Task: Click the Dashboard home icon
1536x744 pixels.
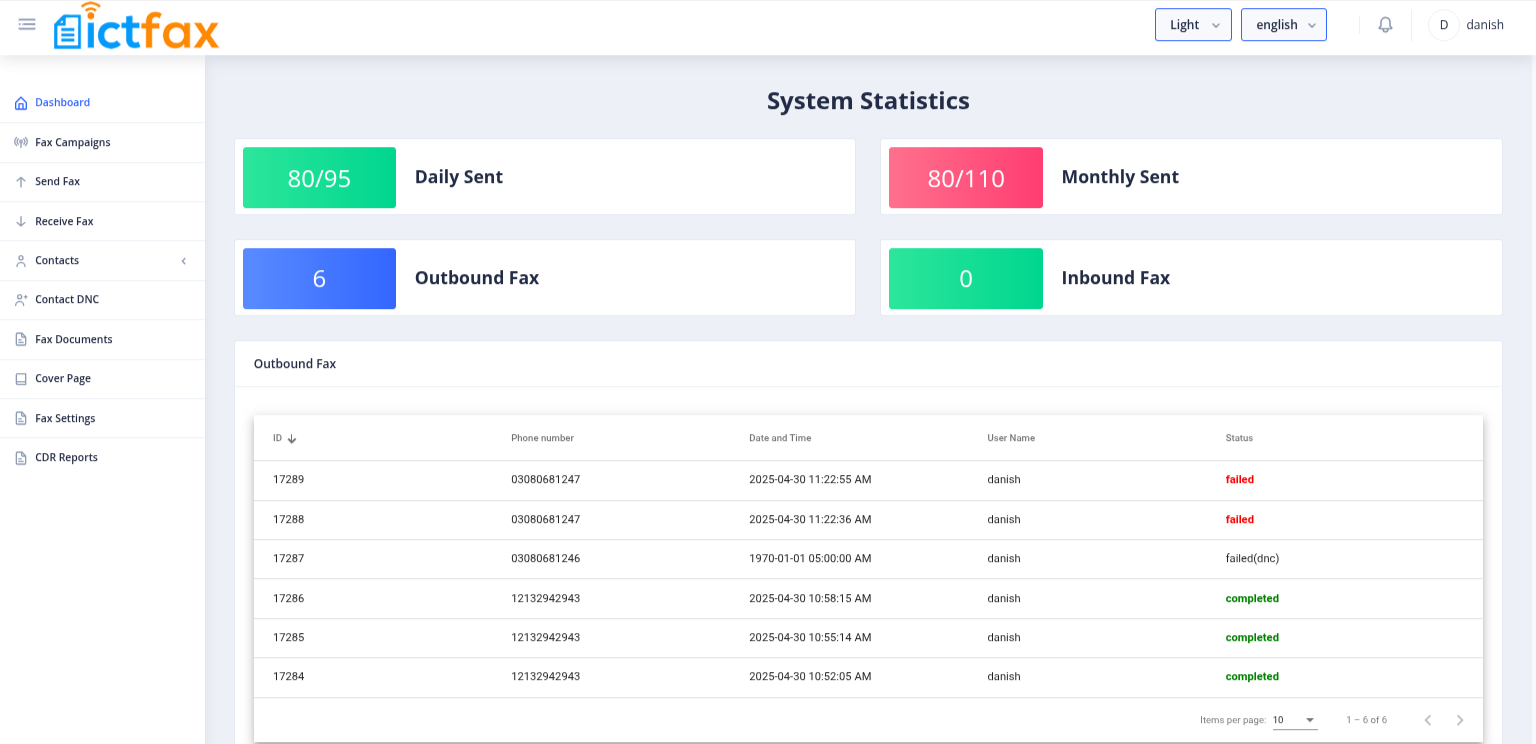Action: coord(21,103)
